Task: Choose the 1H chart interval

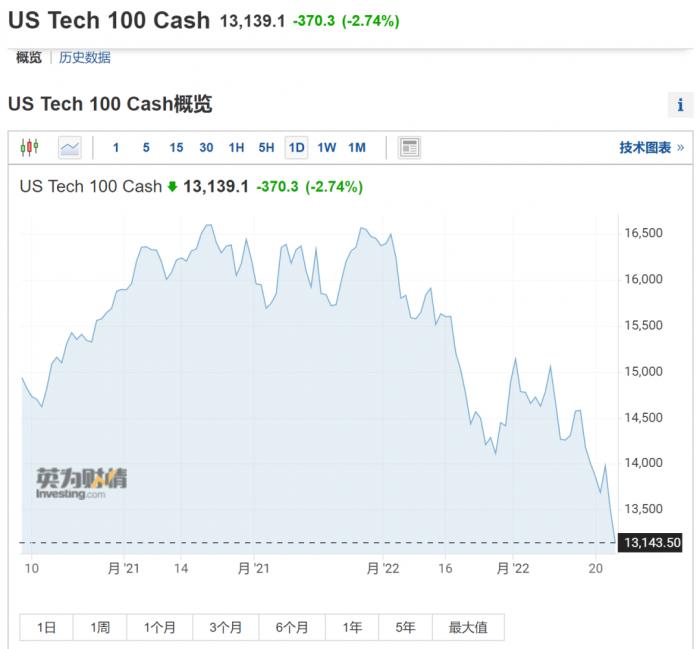Action: [236, 148]
